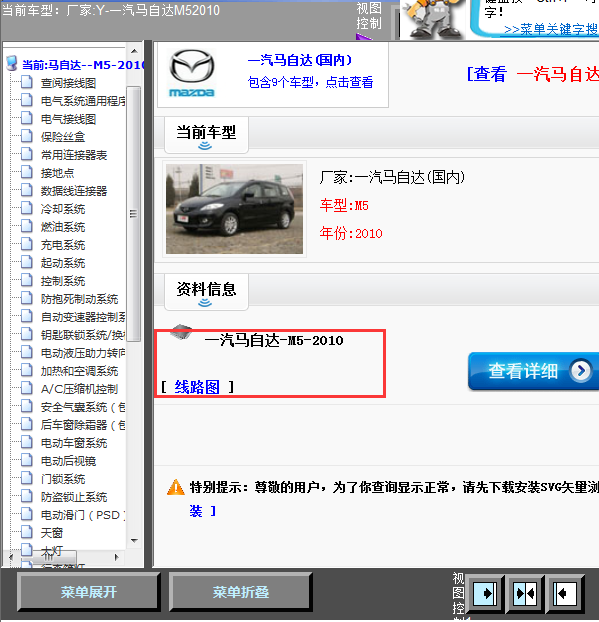Click the document icon beside 控制系统
The image size is (599, 622).
tap(27, 280)
